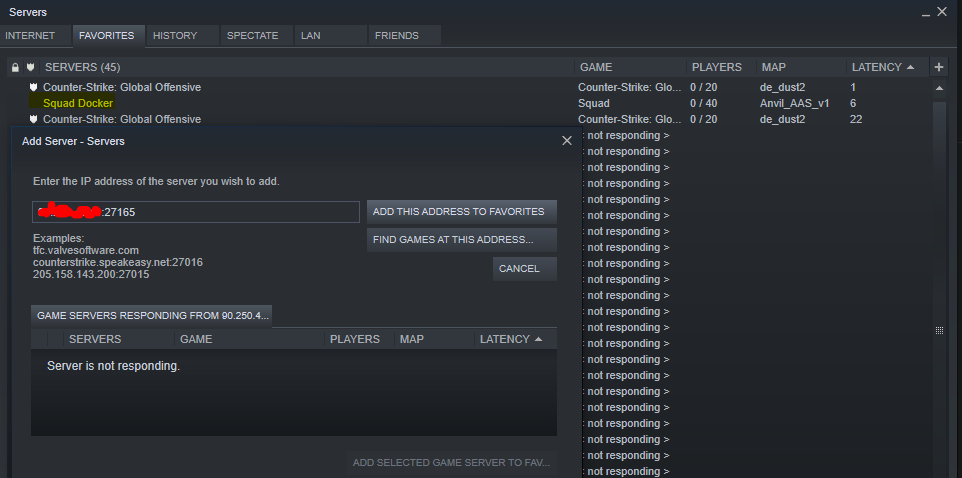Sort dialog results by Game column header
The width and height of the screenshot is (962, 478).
point(249,339)
